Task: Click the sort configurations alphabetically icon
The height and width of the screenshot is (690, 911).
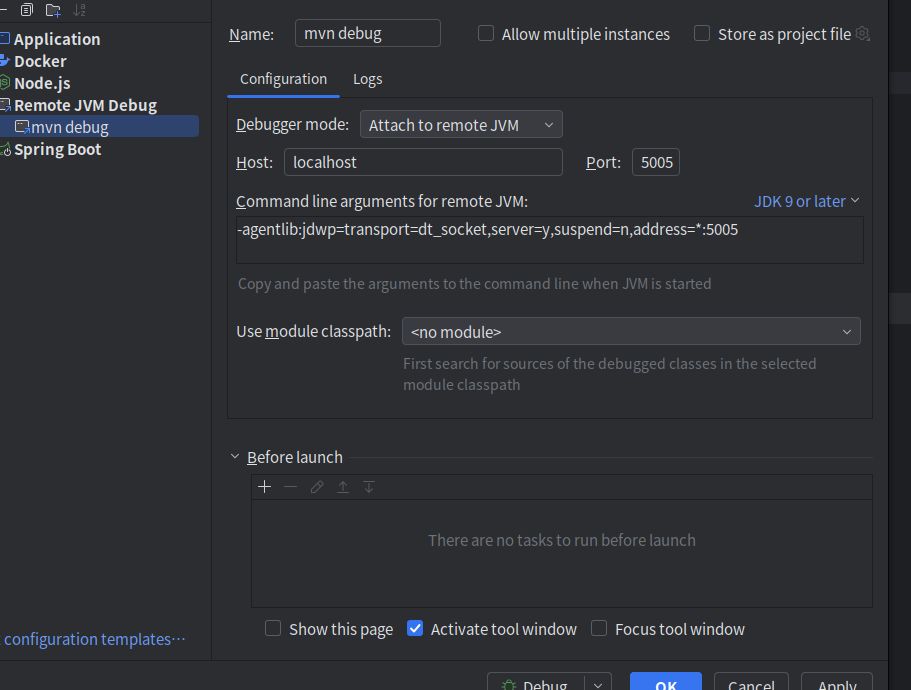Action: pos(80,10)
